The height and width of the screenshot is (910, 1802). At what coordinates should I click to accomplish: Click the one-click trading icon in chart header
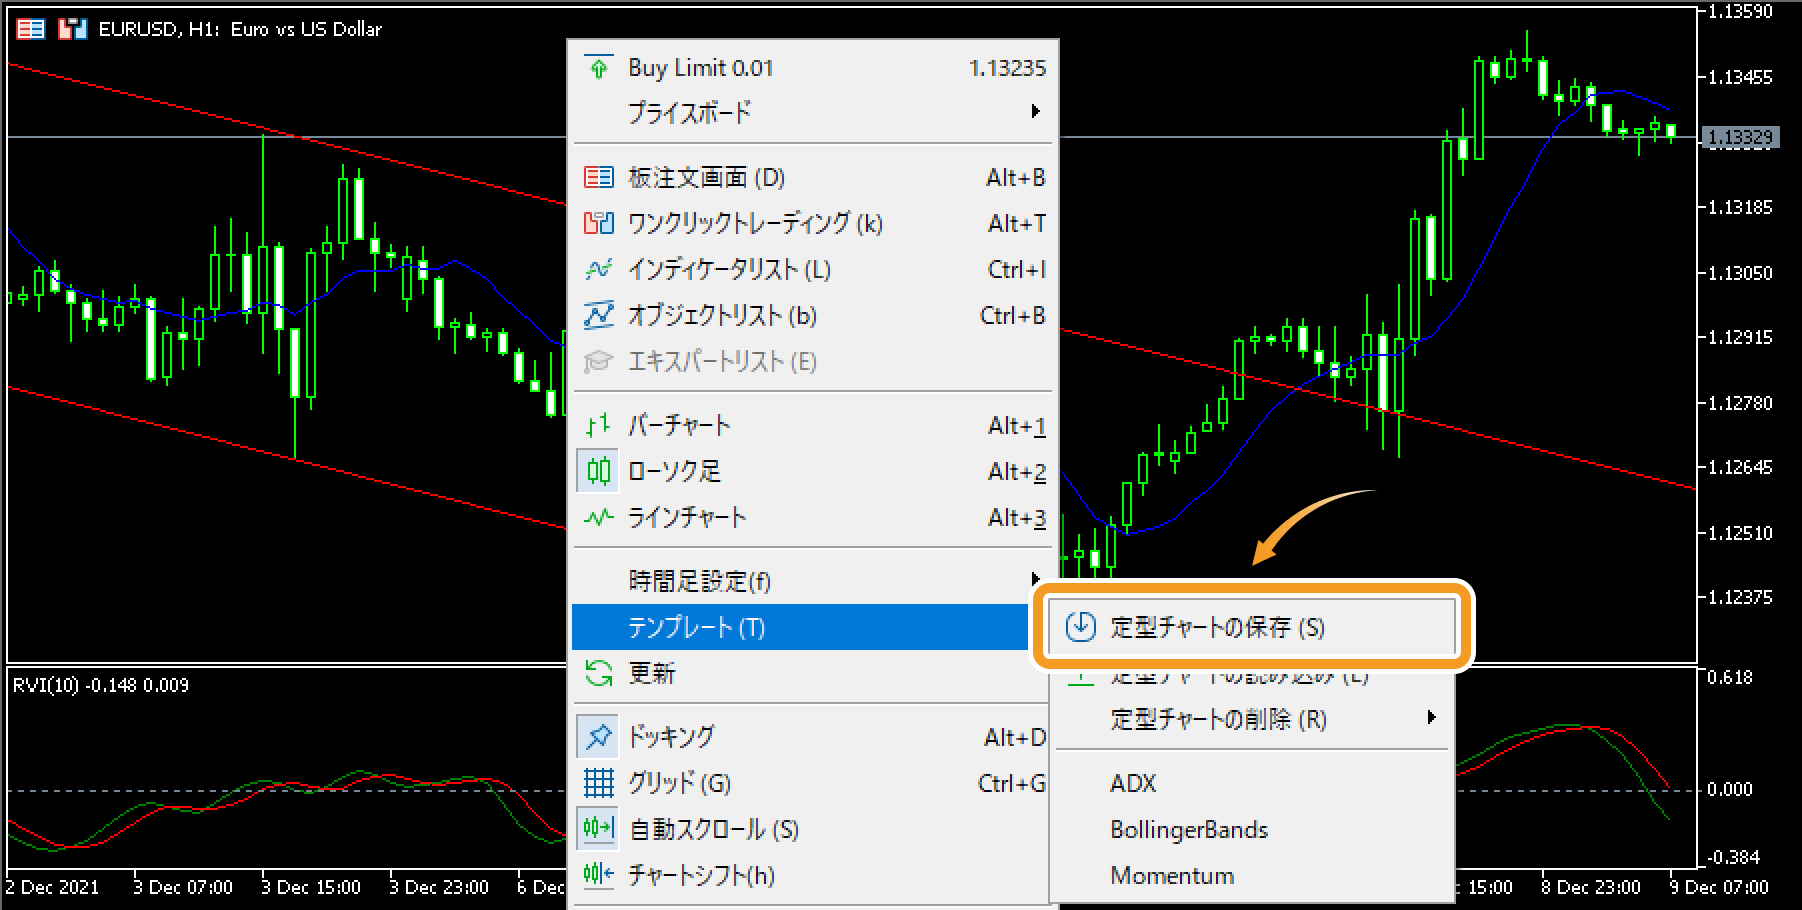pos(72,29)
